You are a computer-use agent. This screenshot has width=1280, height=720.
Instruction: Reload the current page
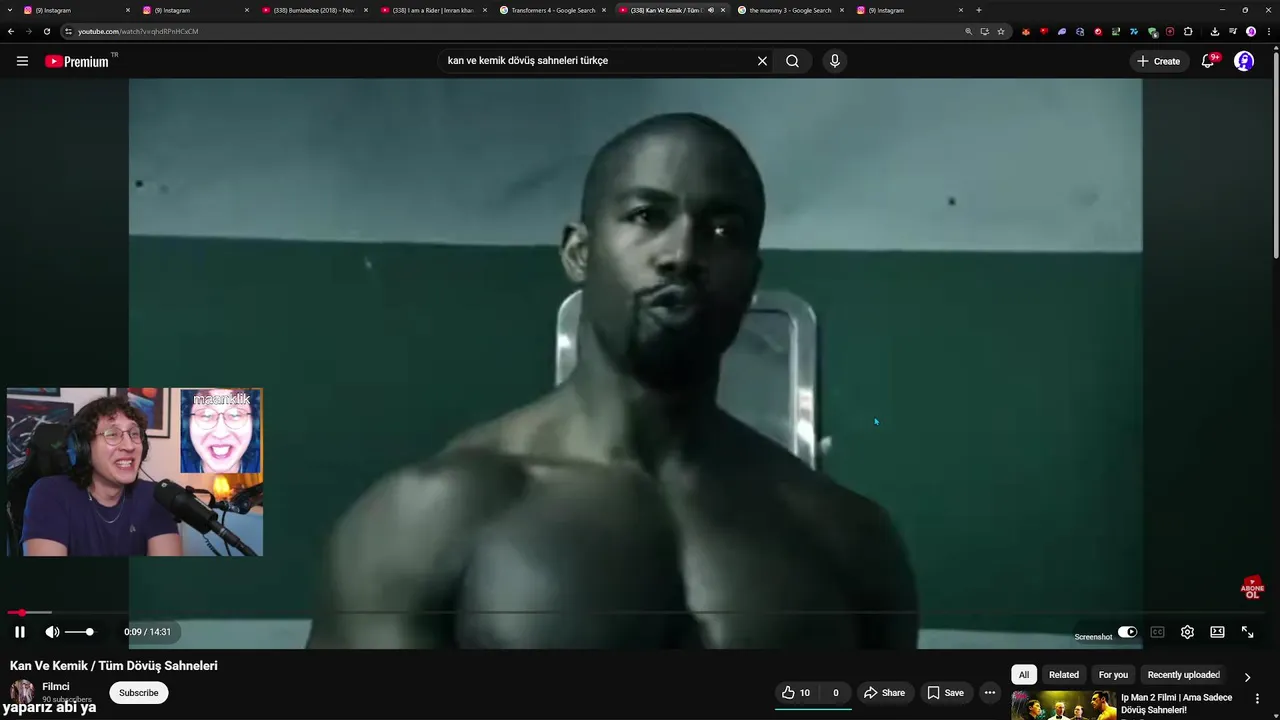tap(46, 31)
